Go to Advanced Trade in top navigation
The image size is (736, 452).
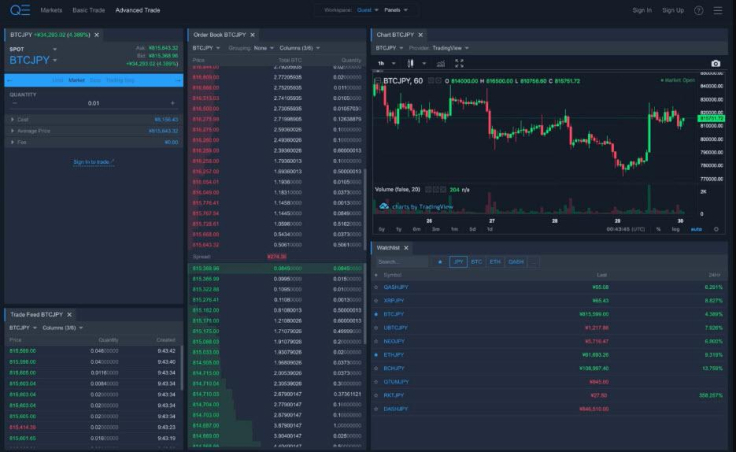138,10
